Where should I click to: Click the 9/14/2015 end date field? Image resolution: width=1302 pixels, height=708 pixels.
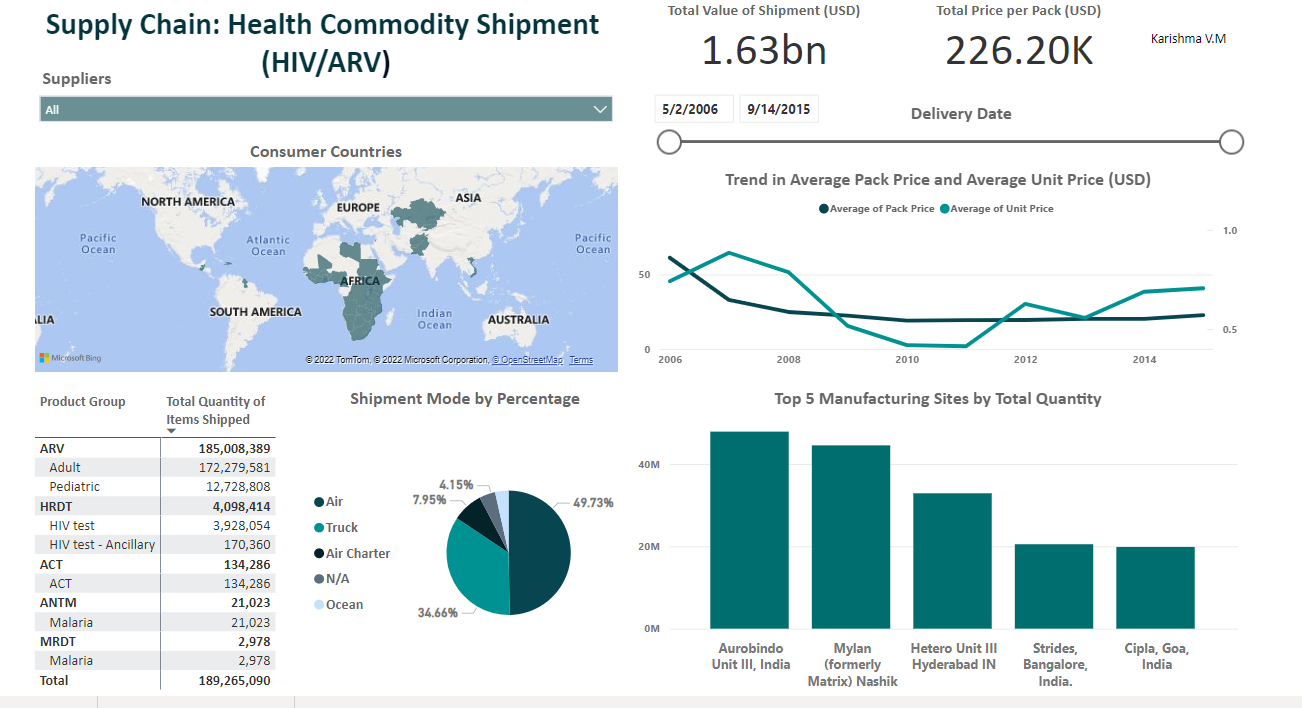779,108
